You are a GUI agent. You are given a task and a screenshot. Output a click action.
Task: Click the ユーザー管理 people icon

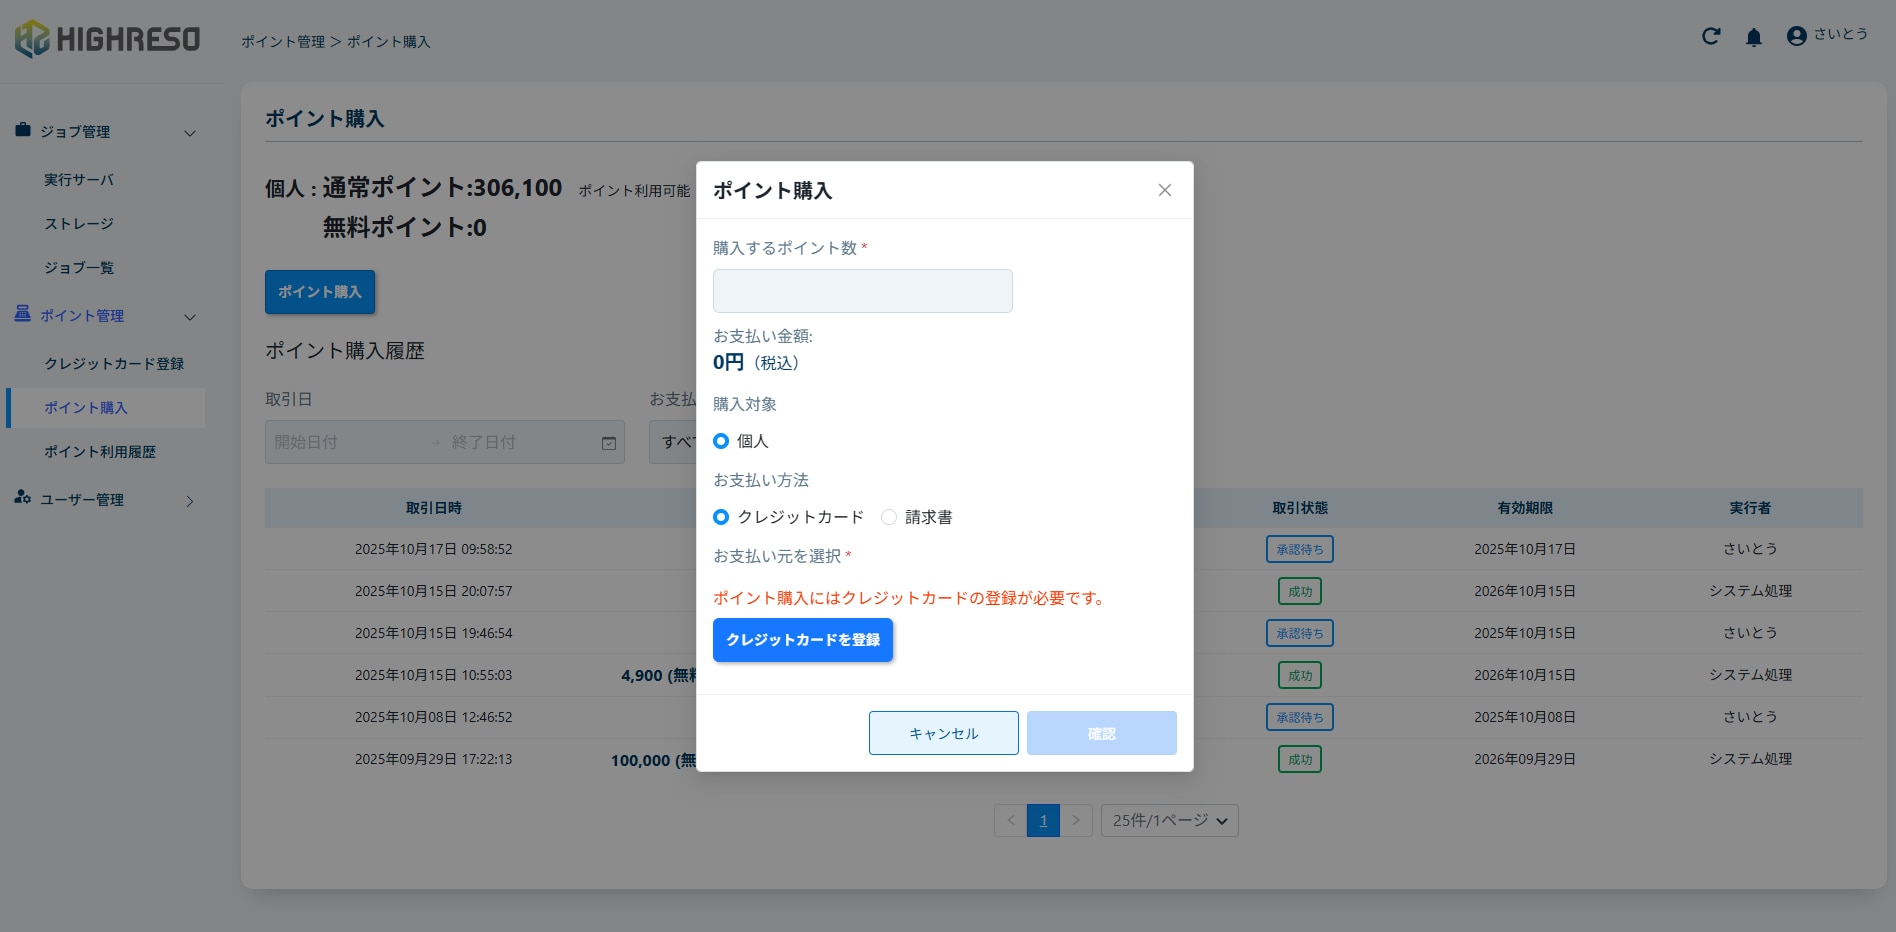tap(23, 498)
